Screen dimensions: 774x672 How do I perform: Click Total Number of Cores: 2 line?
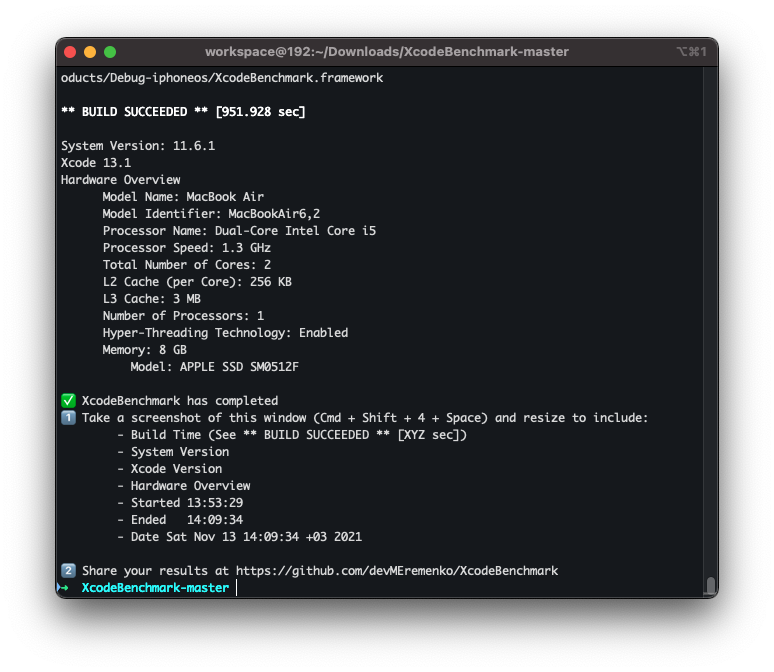click(187, 265)
